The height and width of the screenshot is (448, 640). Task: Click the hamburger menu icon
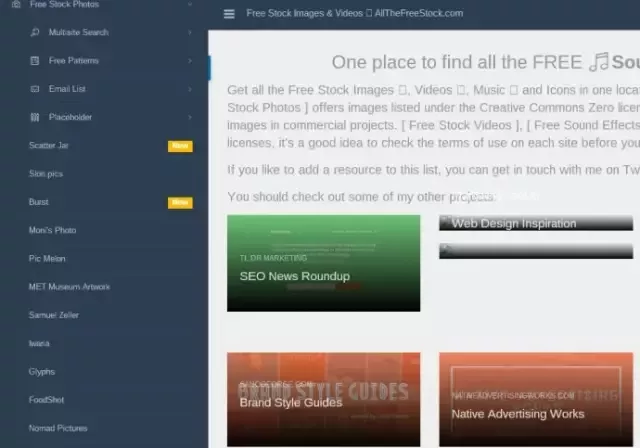point(229,14)
